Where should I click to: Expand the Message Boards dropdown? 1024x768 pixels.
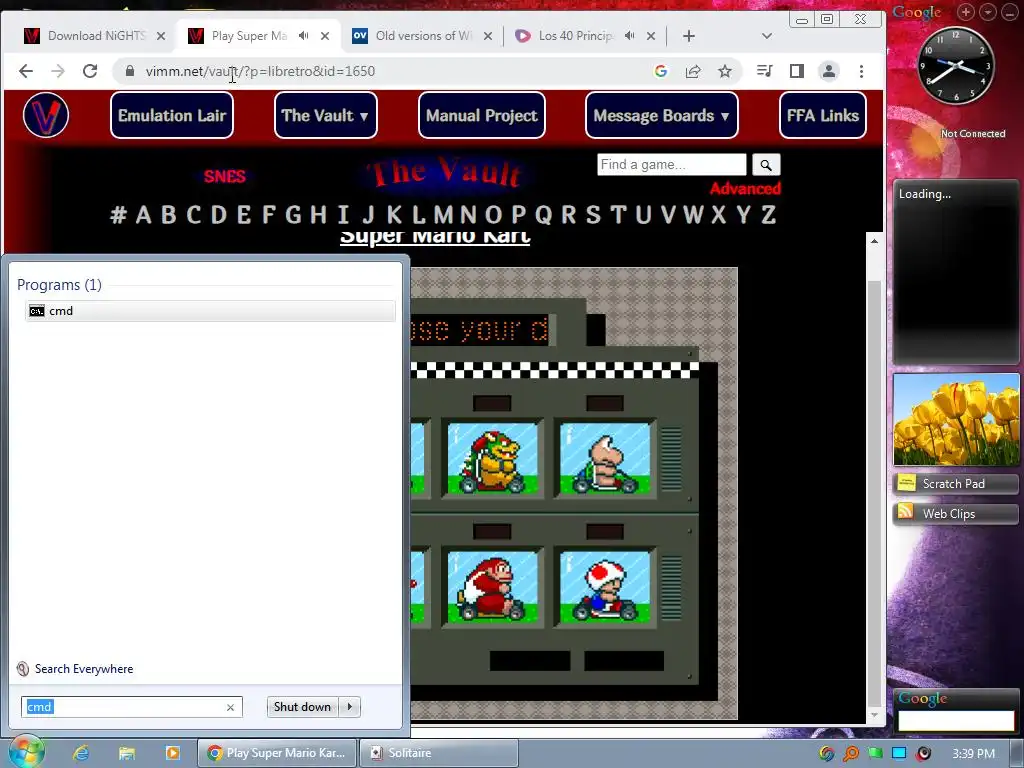[661, 116]
